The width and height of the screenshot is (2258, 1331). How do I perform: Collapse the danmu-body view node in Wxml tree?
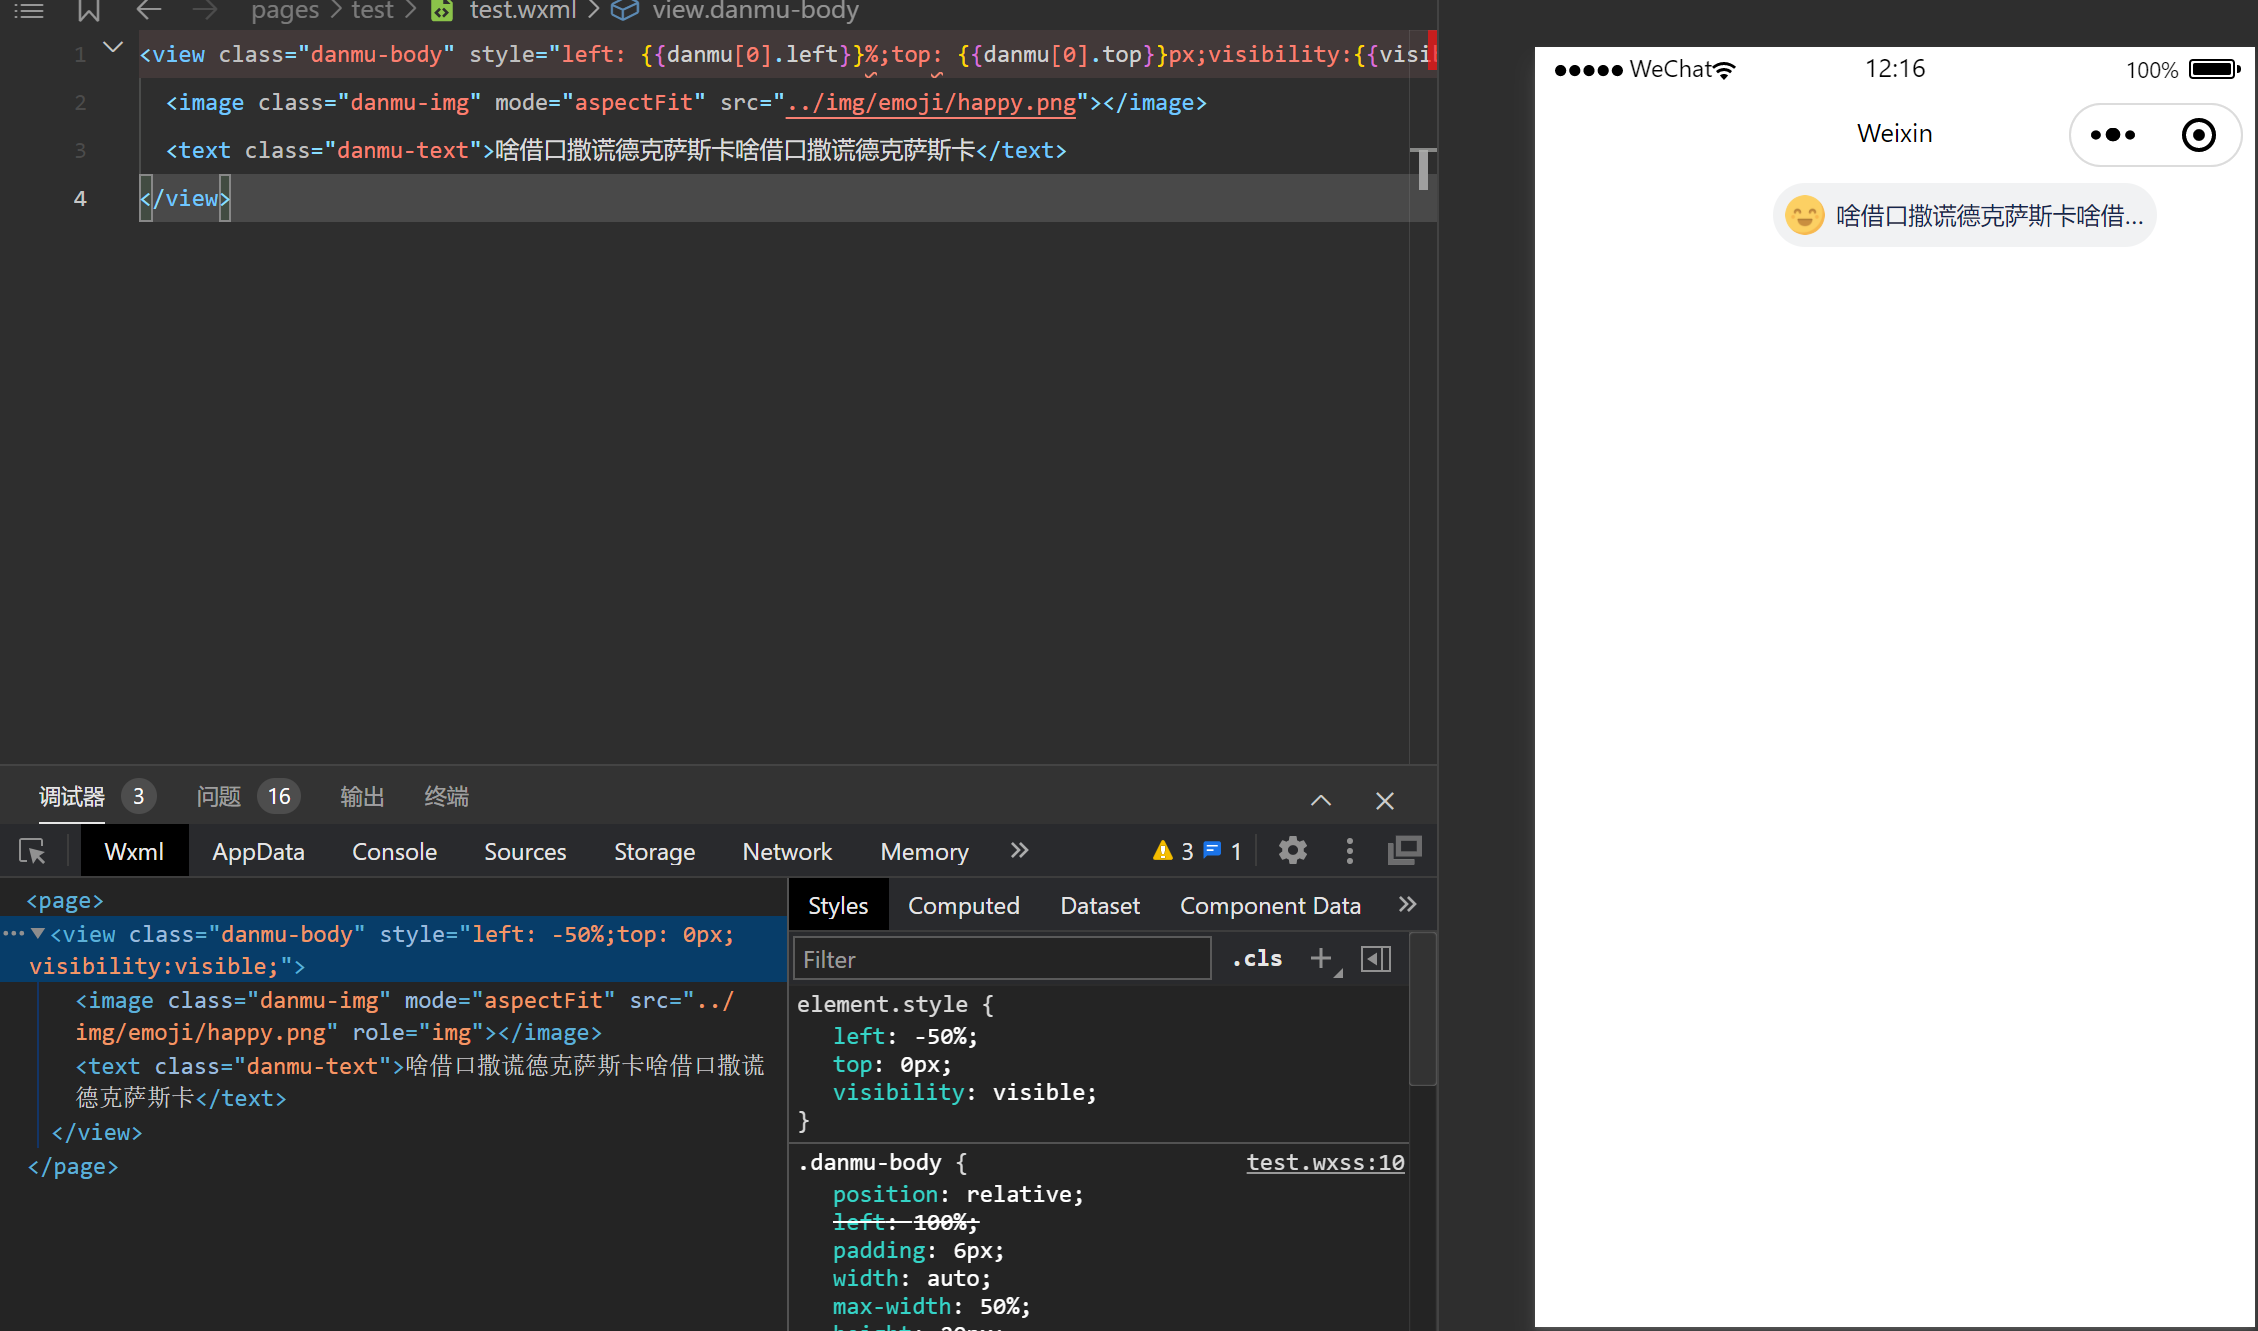click(x=38, y=933)
